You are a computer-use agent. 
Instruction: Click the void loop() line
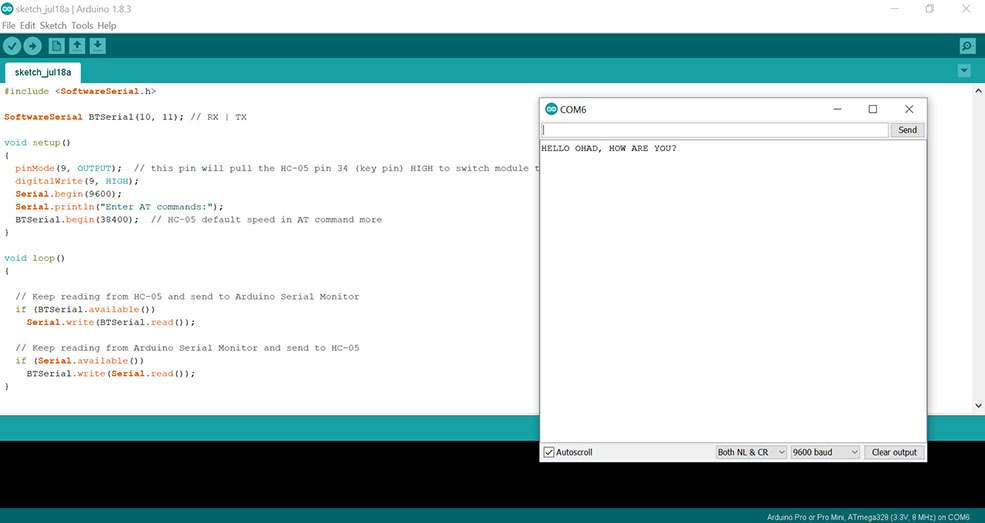click(x=35, y=258)
